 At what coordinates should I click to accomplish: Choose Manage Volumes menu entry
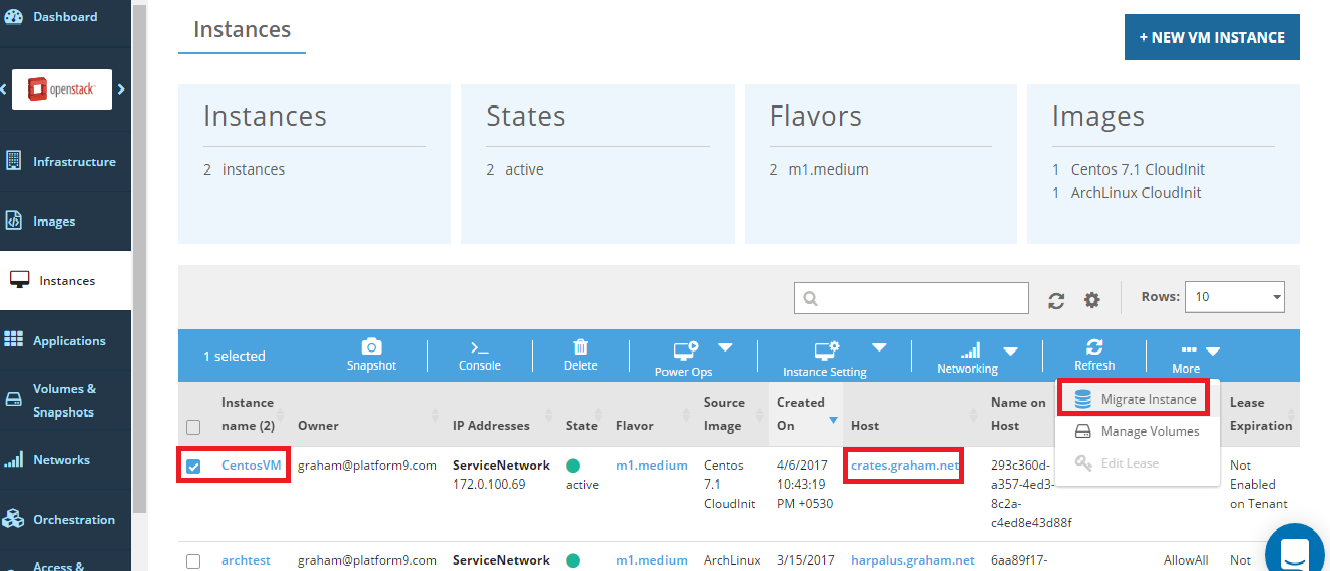1135,431
